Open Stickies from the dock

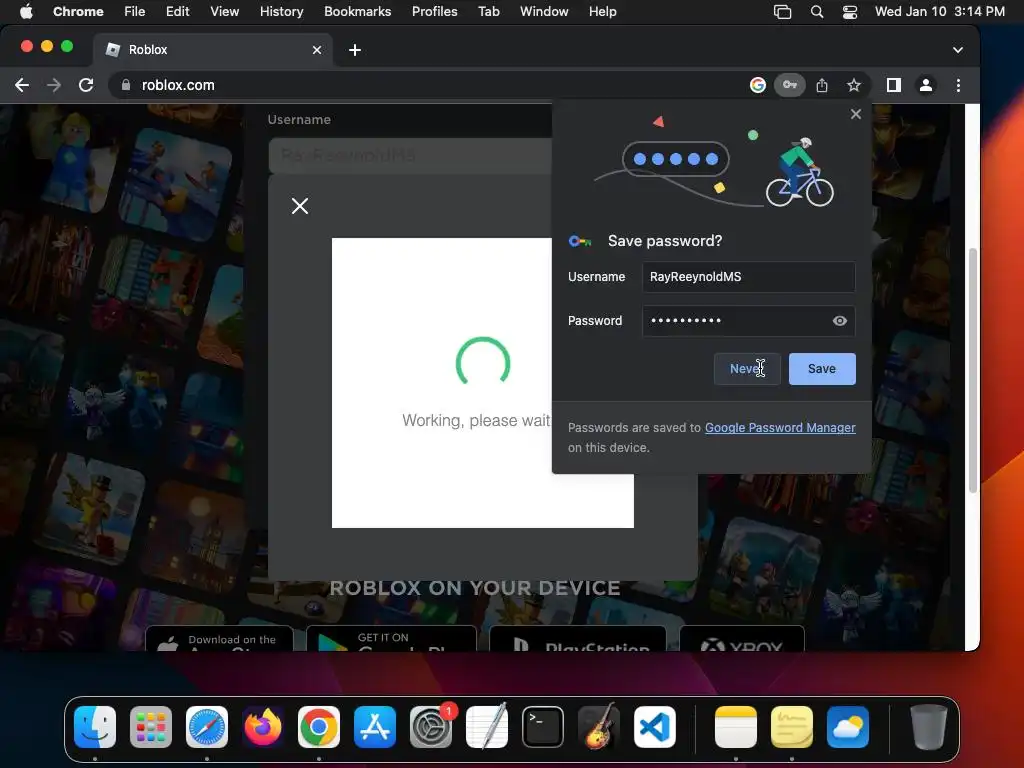click(x=792, y=727)
